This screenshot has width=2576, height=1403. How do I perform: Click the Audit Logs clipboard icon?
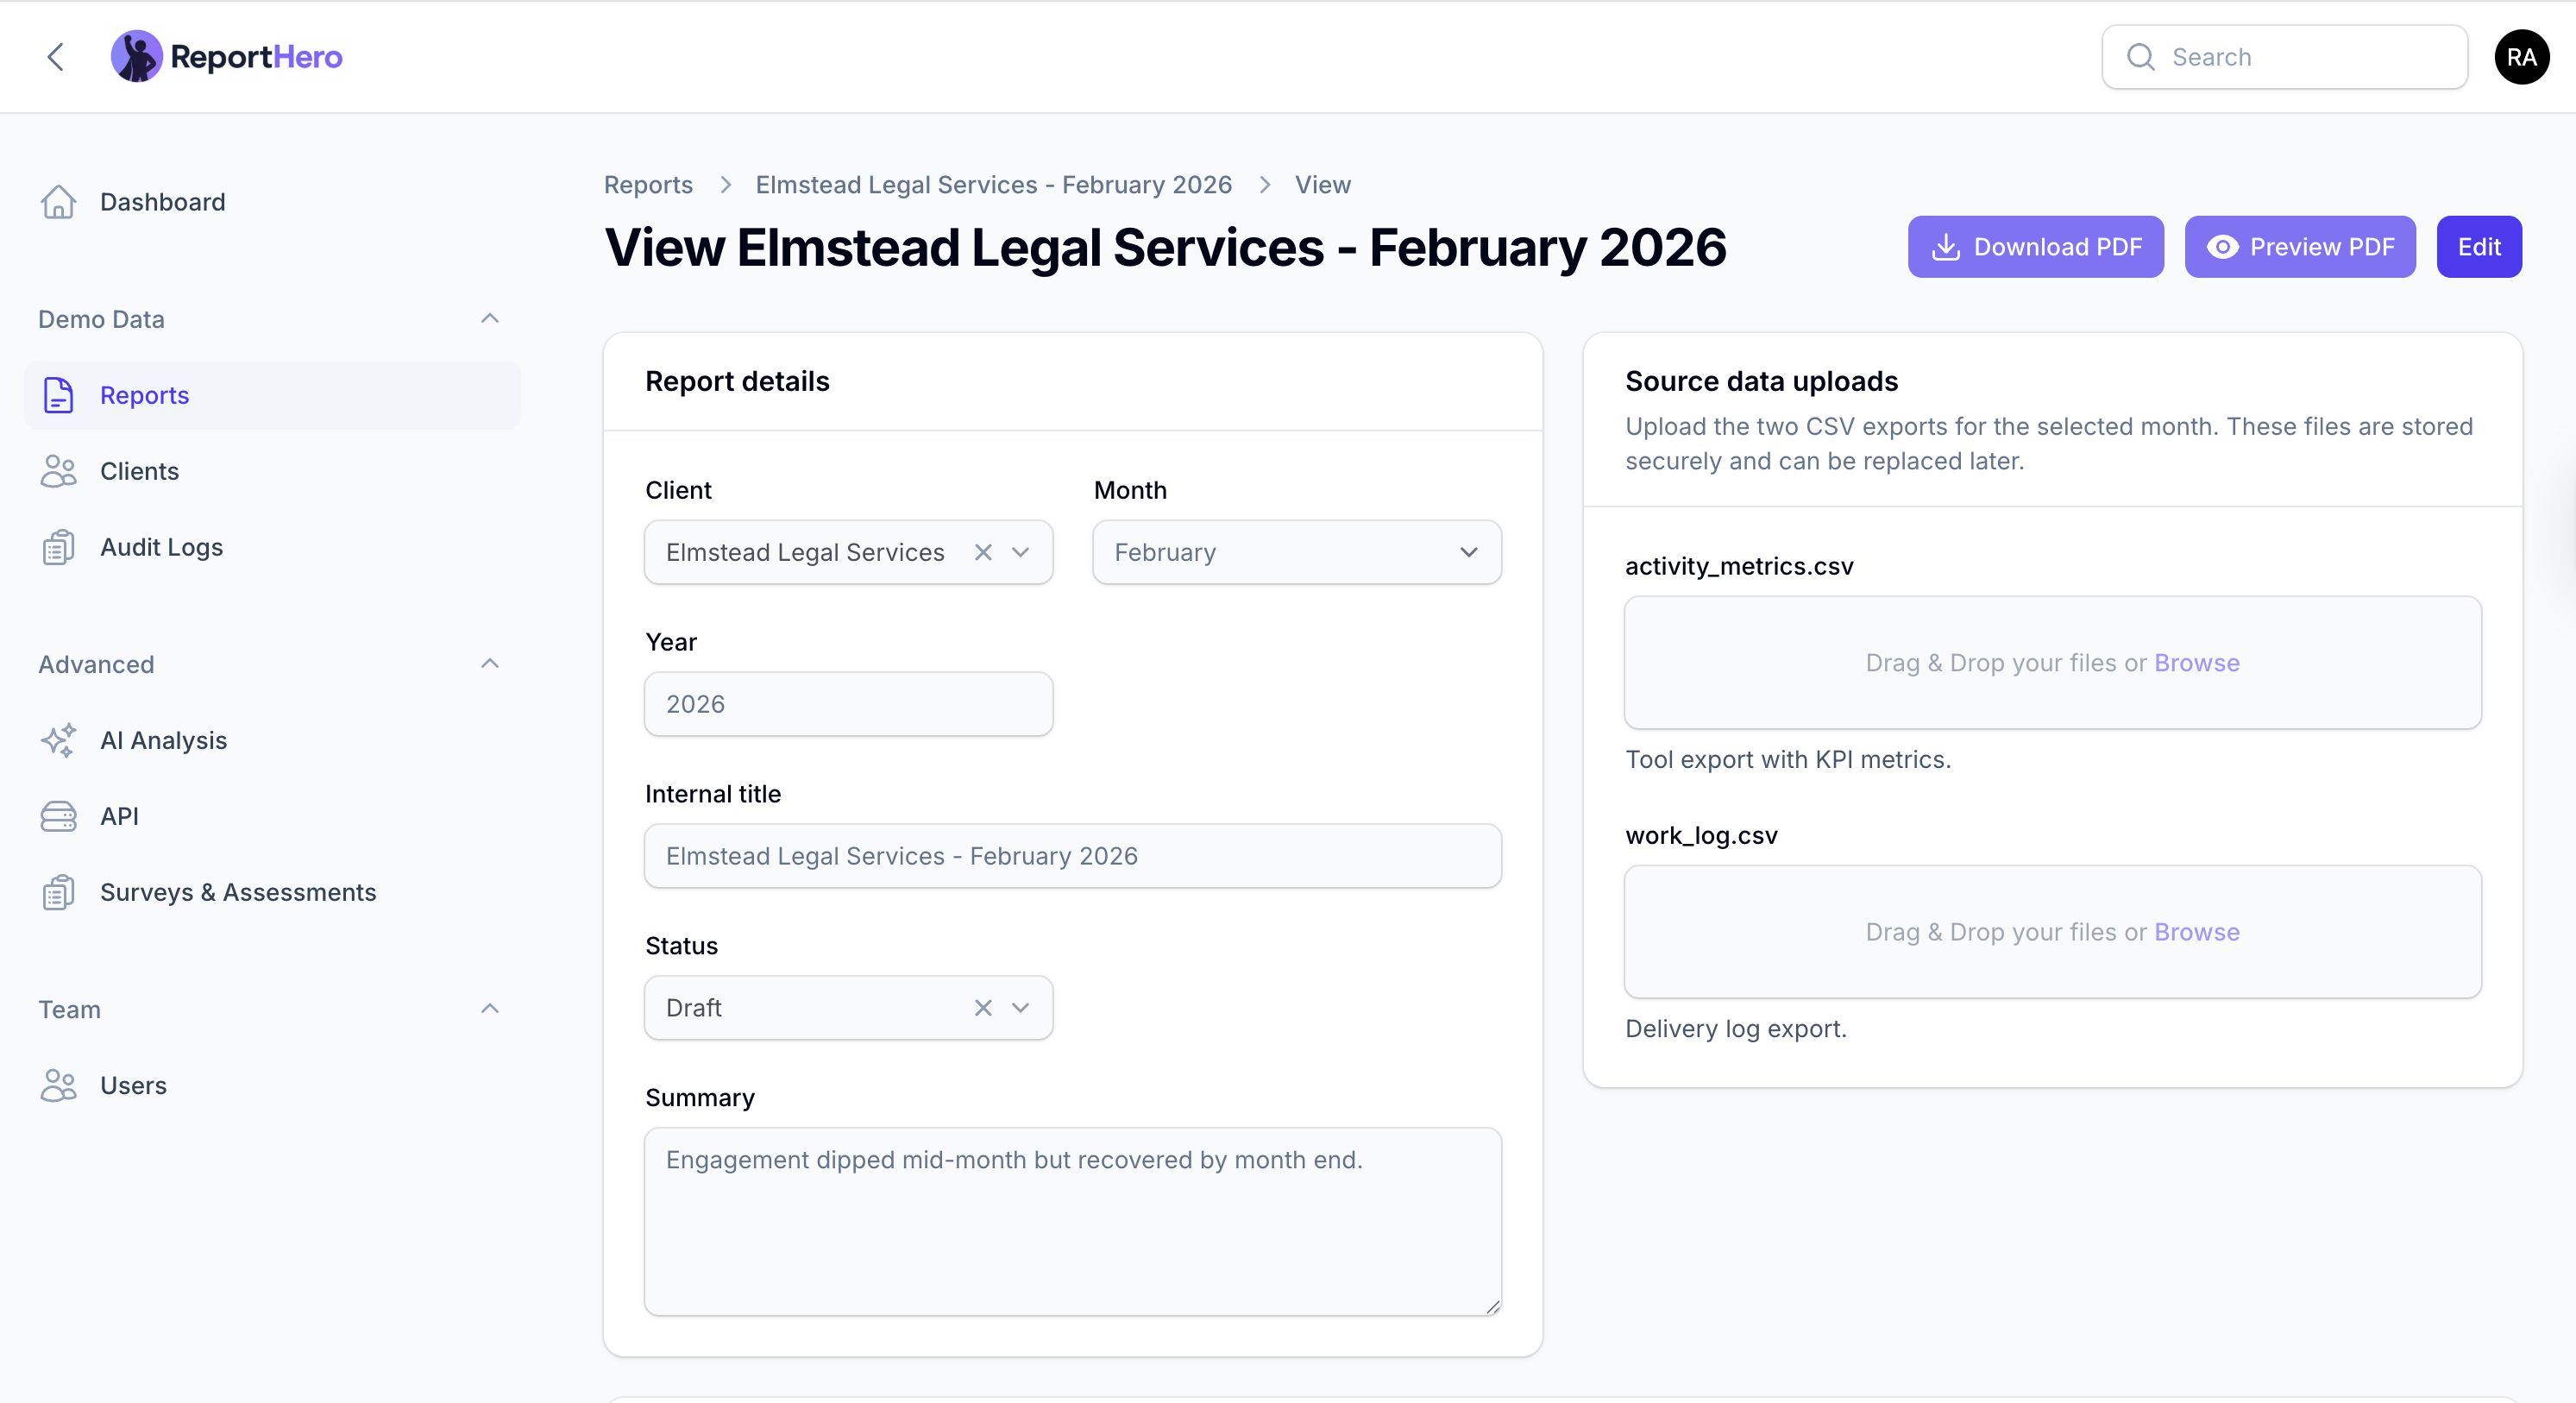[x=58, y=547]
